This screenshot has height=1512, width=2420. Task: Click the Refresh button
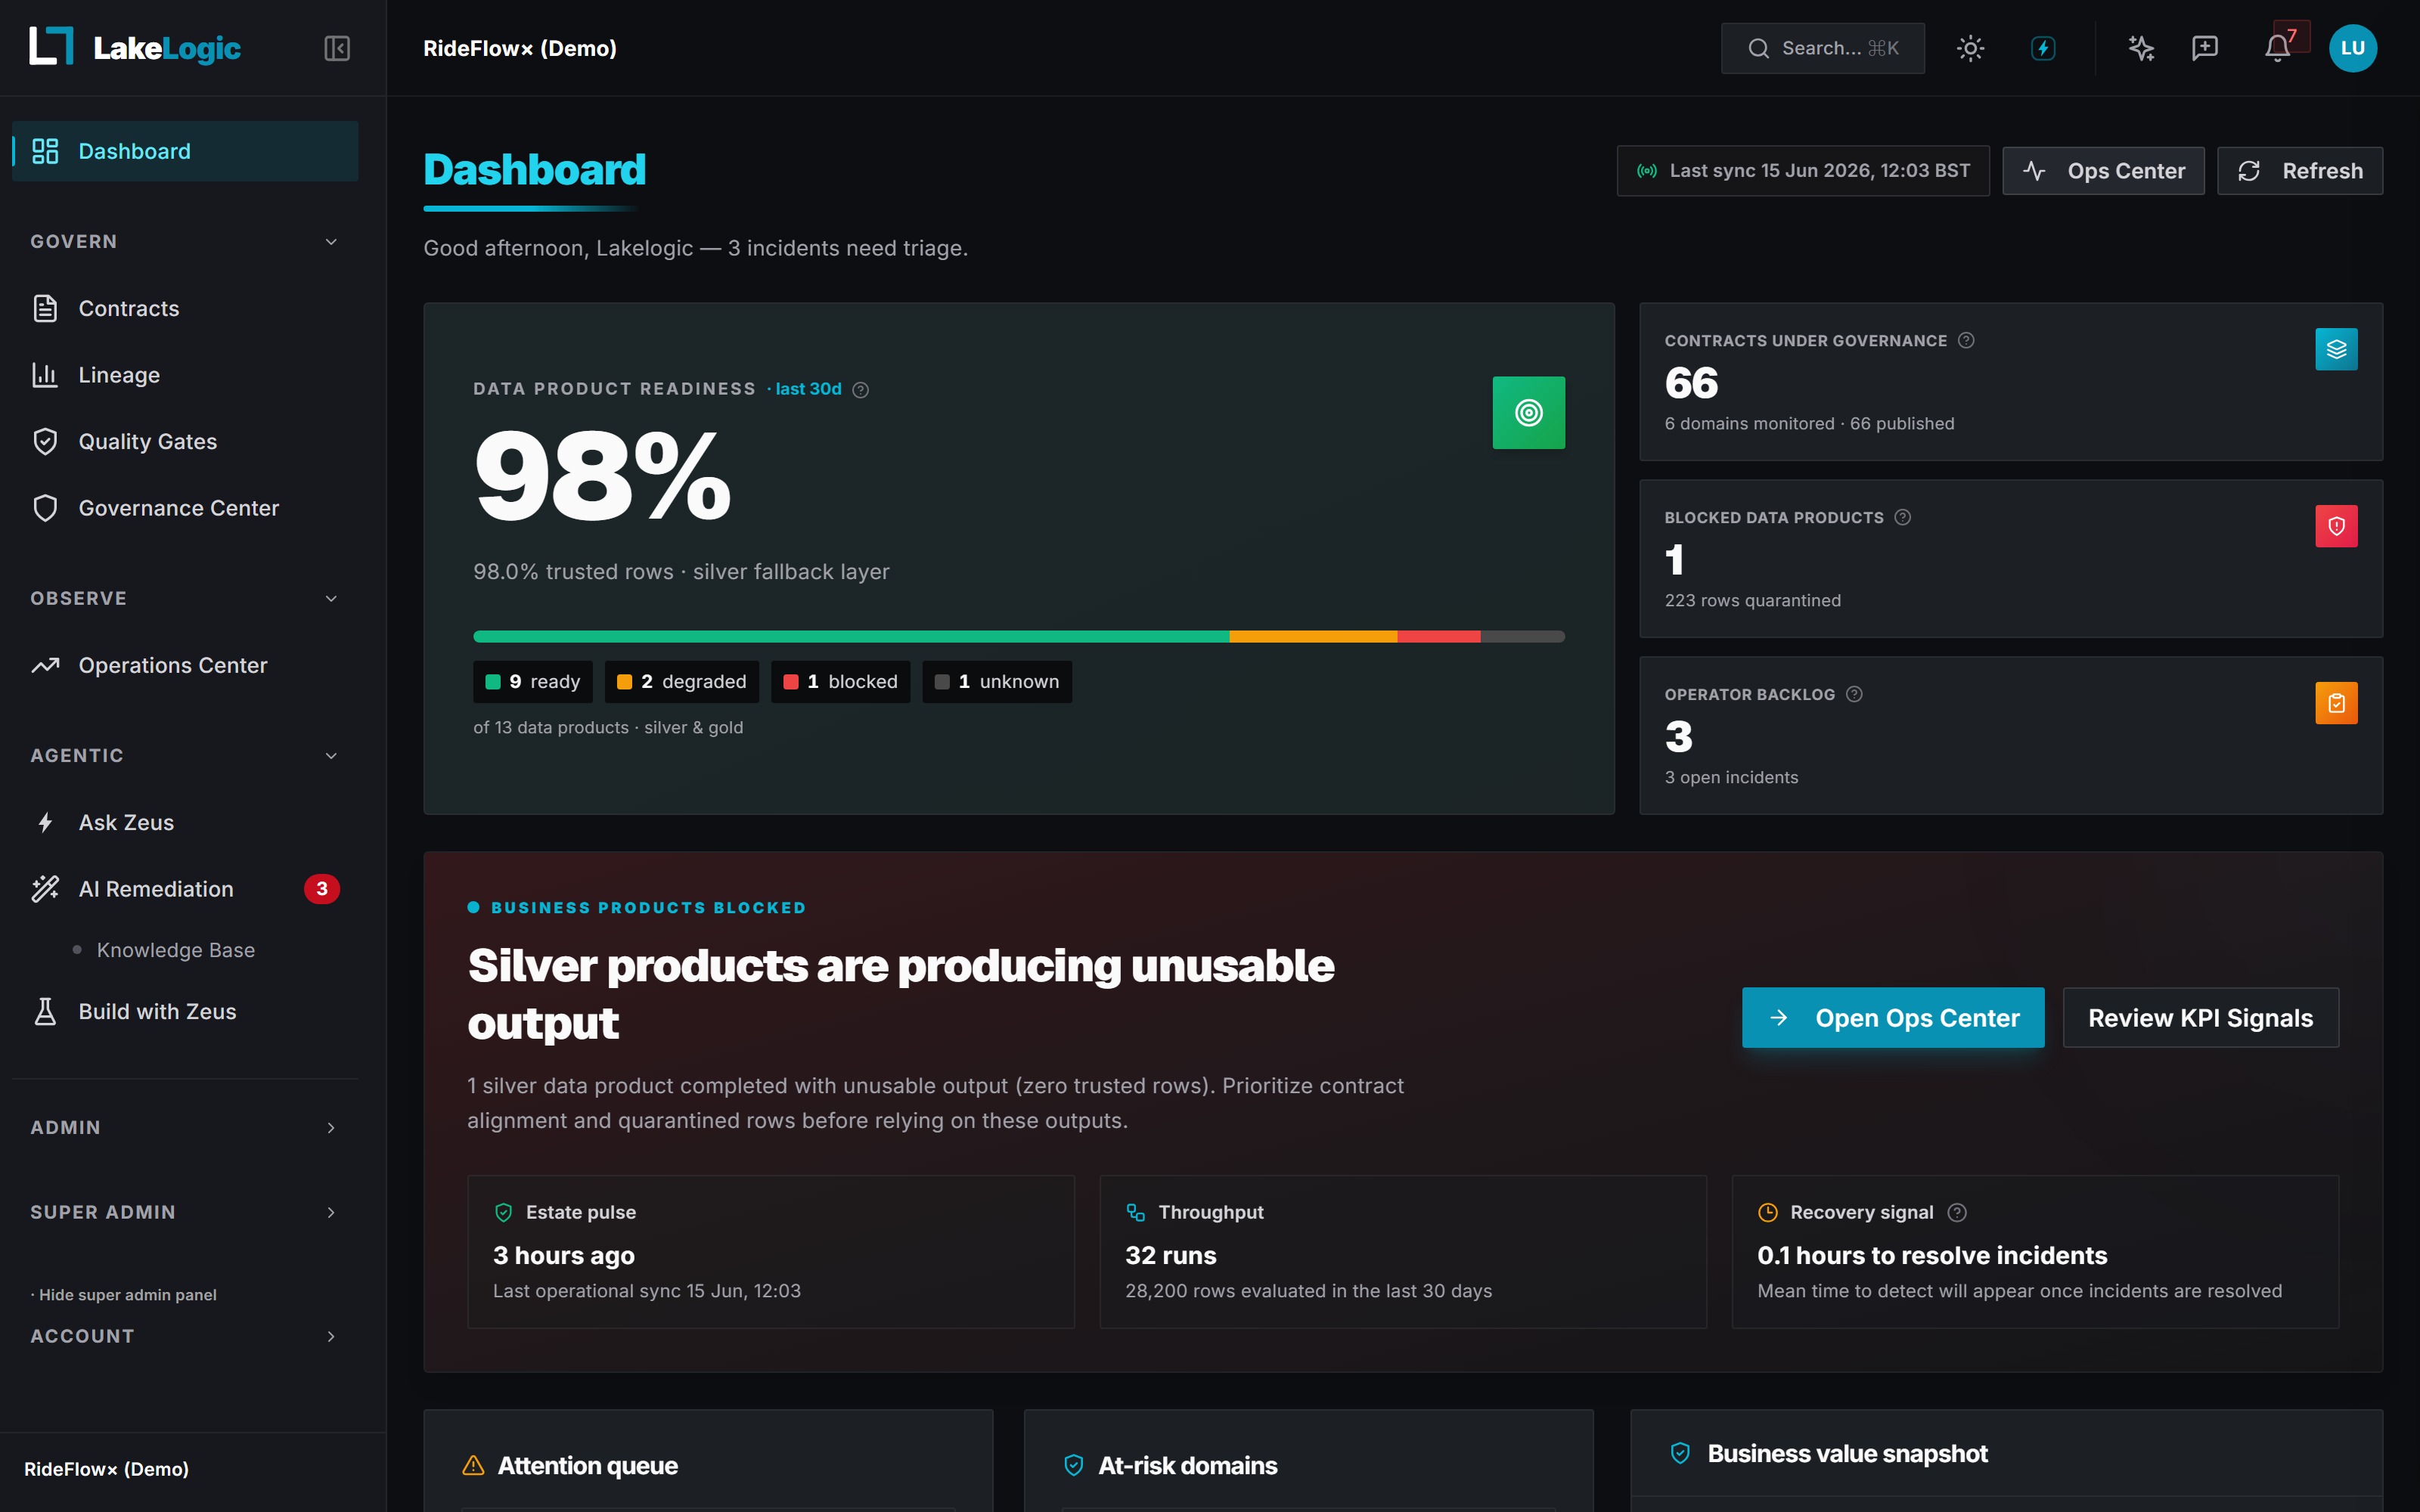pos(2300,171)
